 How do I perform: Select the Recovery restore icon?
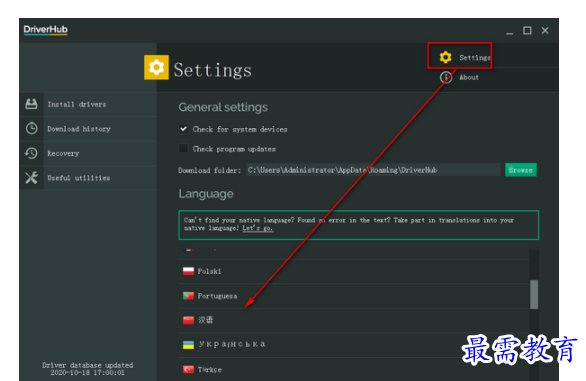pyautogui.click(x=31, y=153)
